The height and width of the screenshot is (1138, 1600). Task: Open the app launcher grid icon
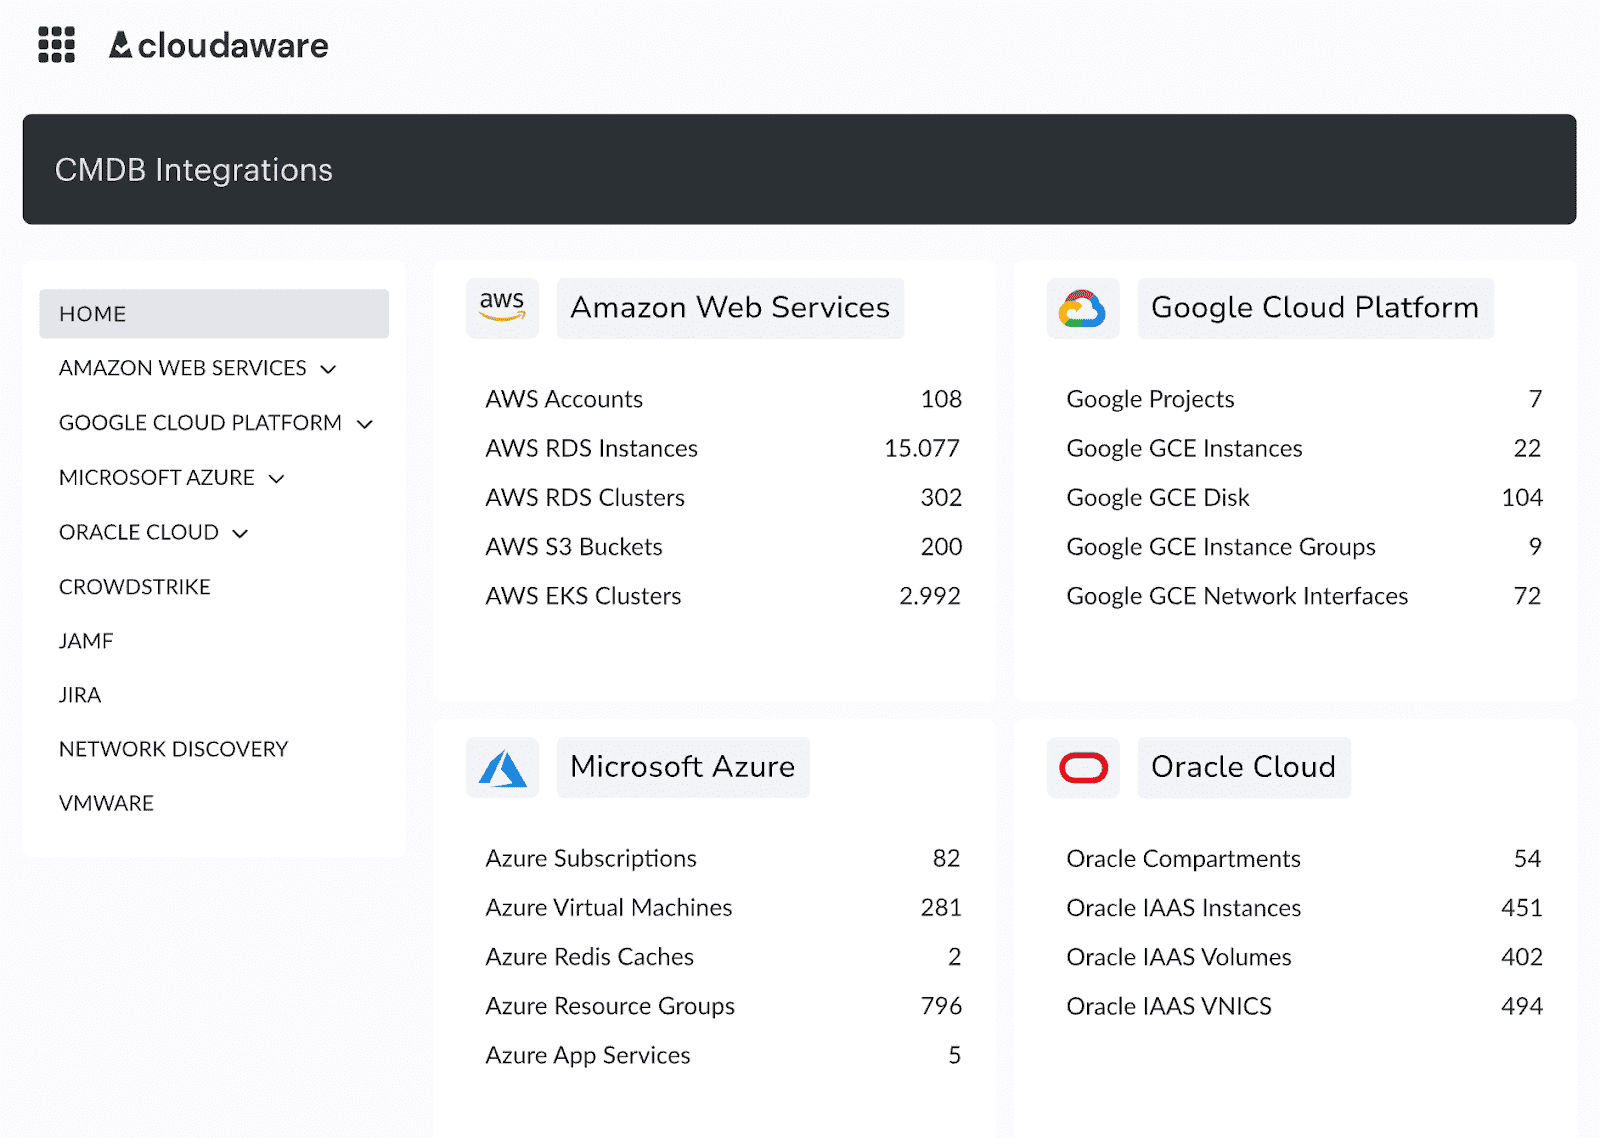[56, 45]
